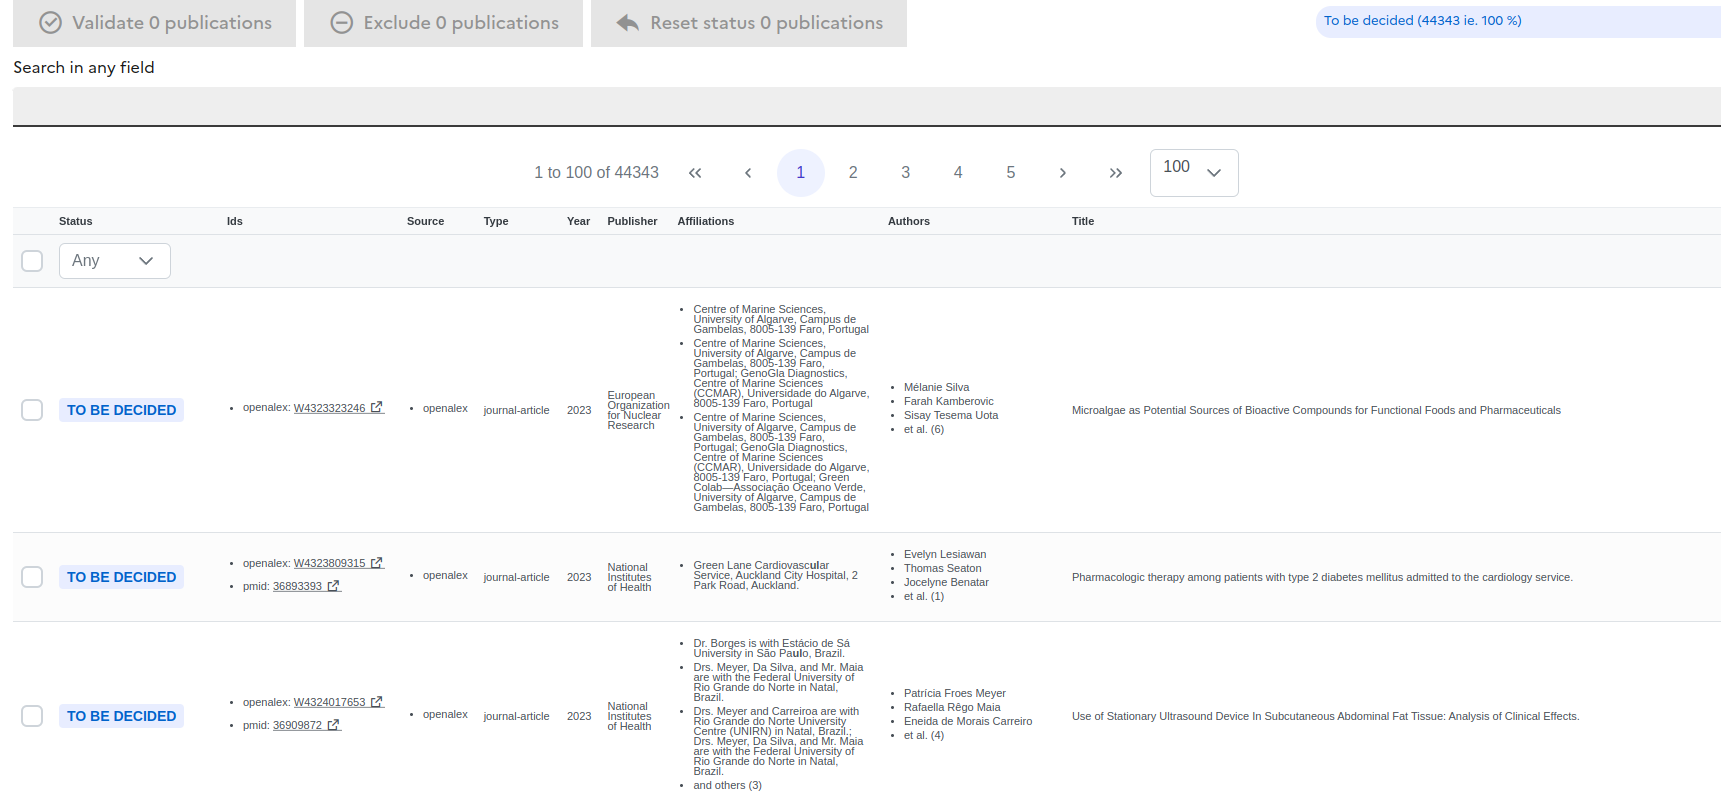Image resolution: width=1721 pixels, height=802 pixels.
Task: Go to page 3 of the results
Action: click(x=905, y=173)
